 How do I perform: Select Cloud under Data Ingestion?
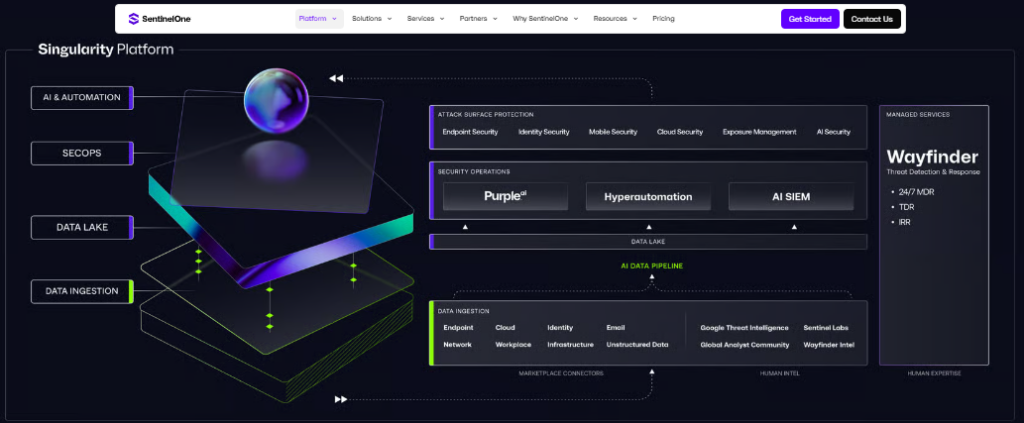click(505, 328)
